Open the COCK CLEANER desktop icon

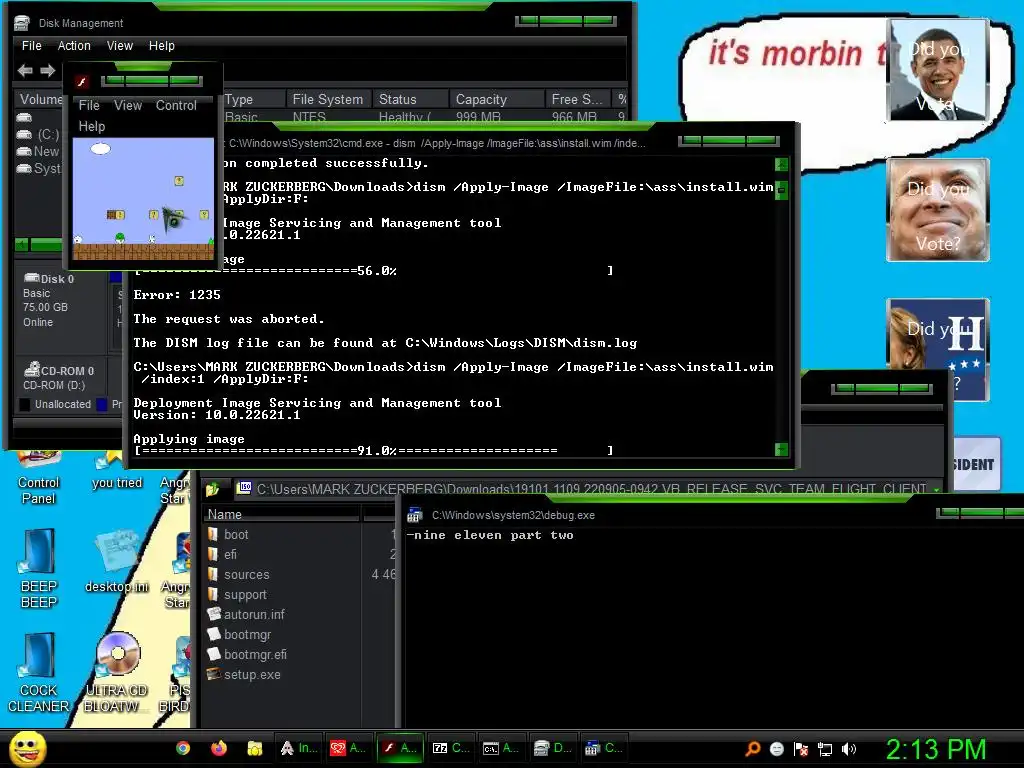click(39, 673)
